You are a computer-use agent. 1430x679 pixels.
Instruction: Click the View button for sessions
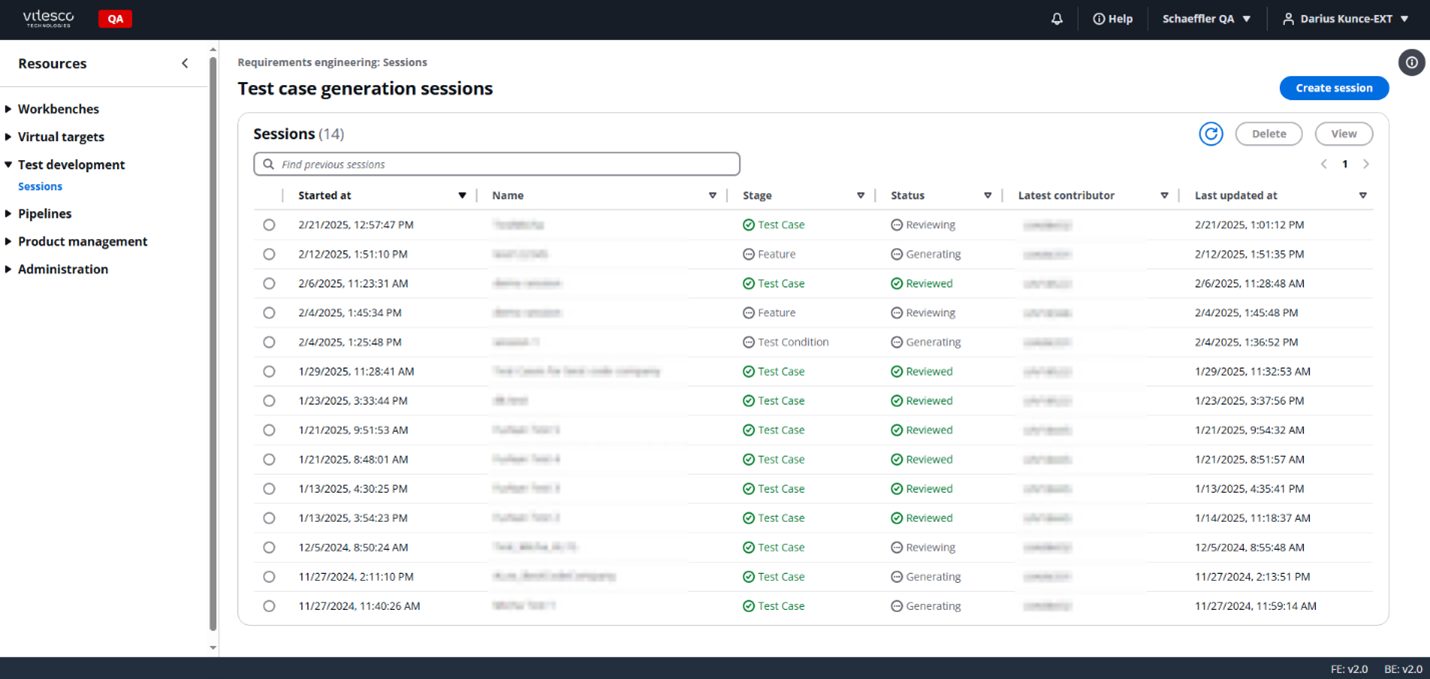click(1344, 133)
